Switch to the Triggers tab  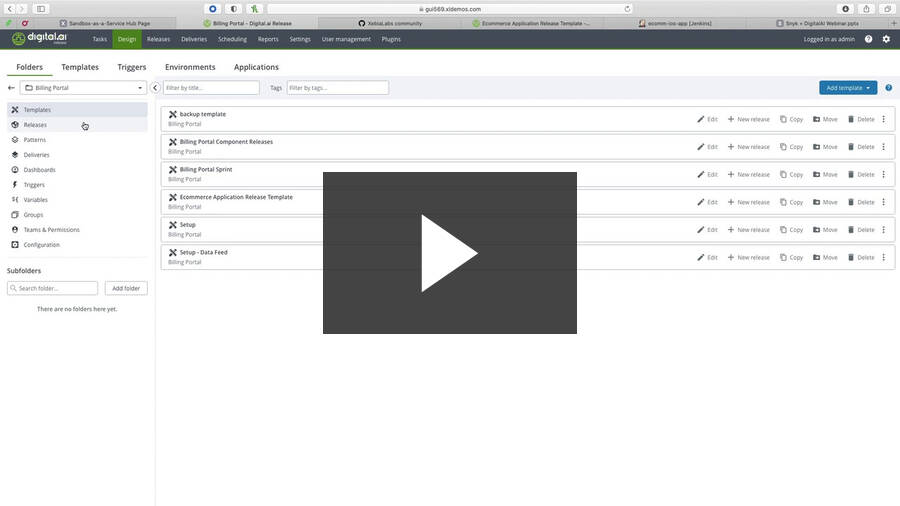pyautogui.click(x=131, y=67)
